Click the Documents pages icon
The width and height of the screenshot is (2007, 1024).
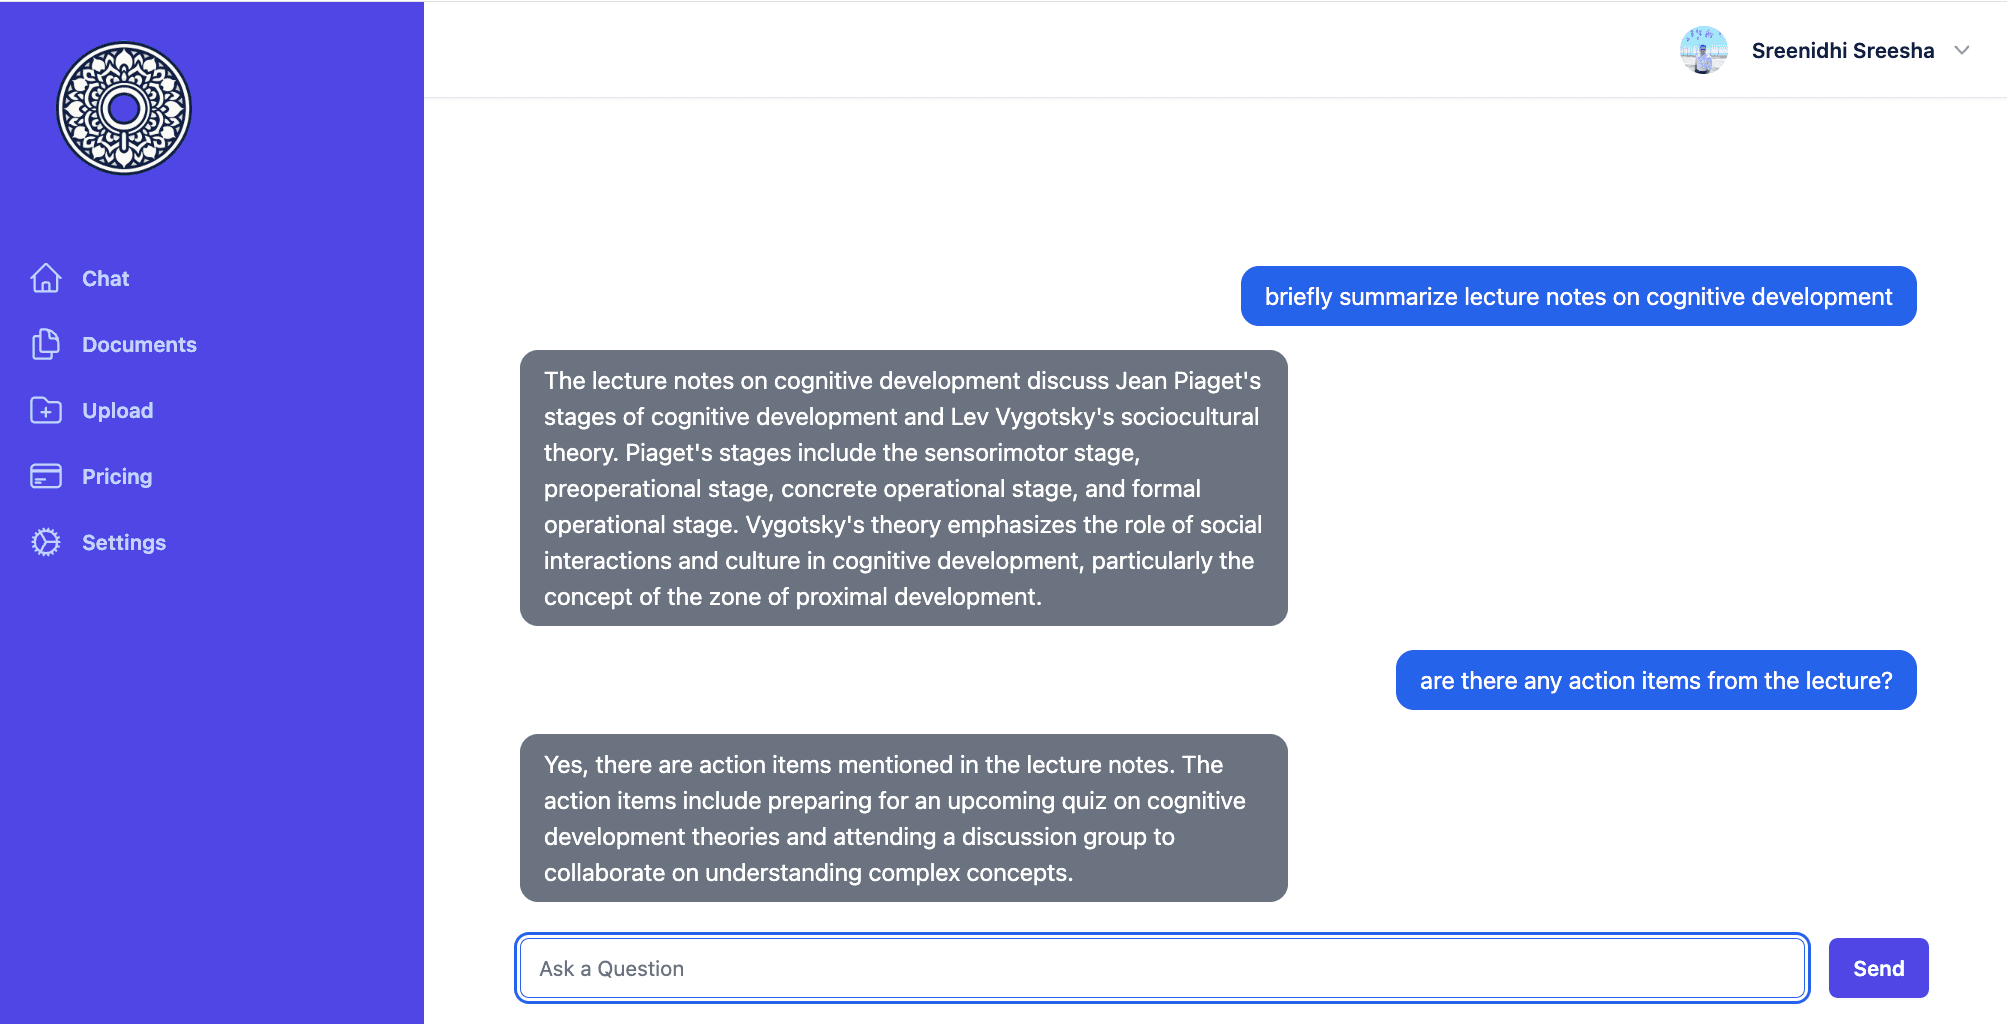pos(46,344)
